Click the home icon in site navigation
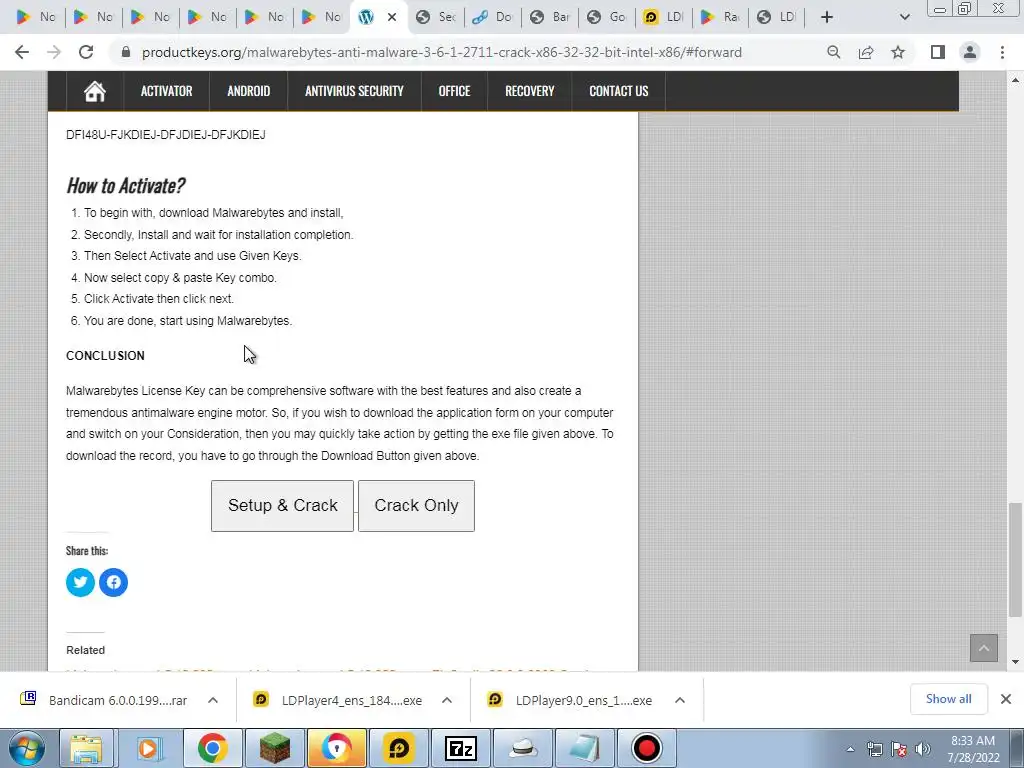Image resolution: width=1024 pixels, height=768 pixels. click(95, 91)
